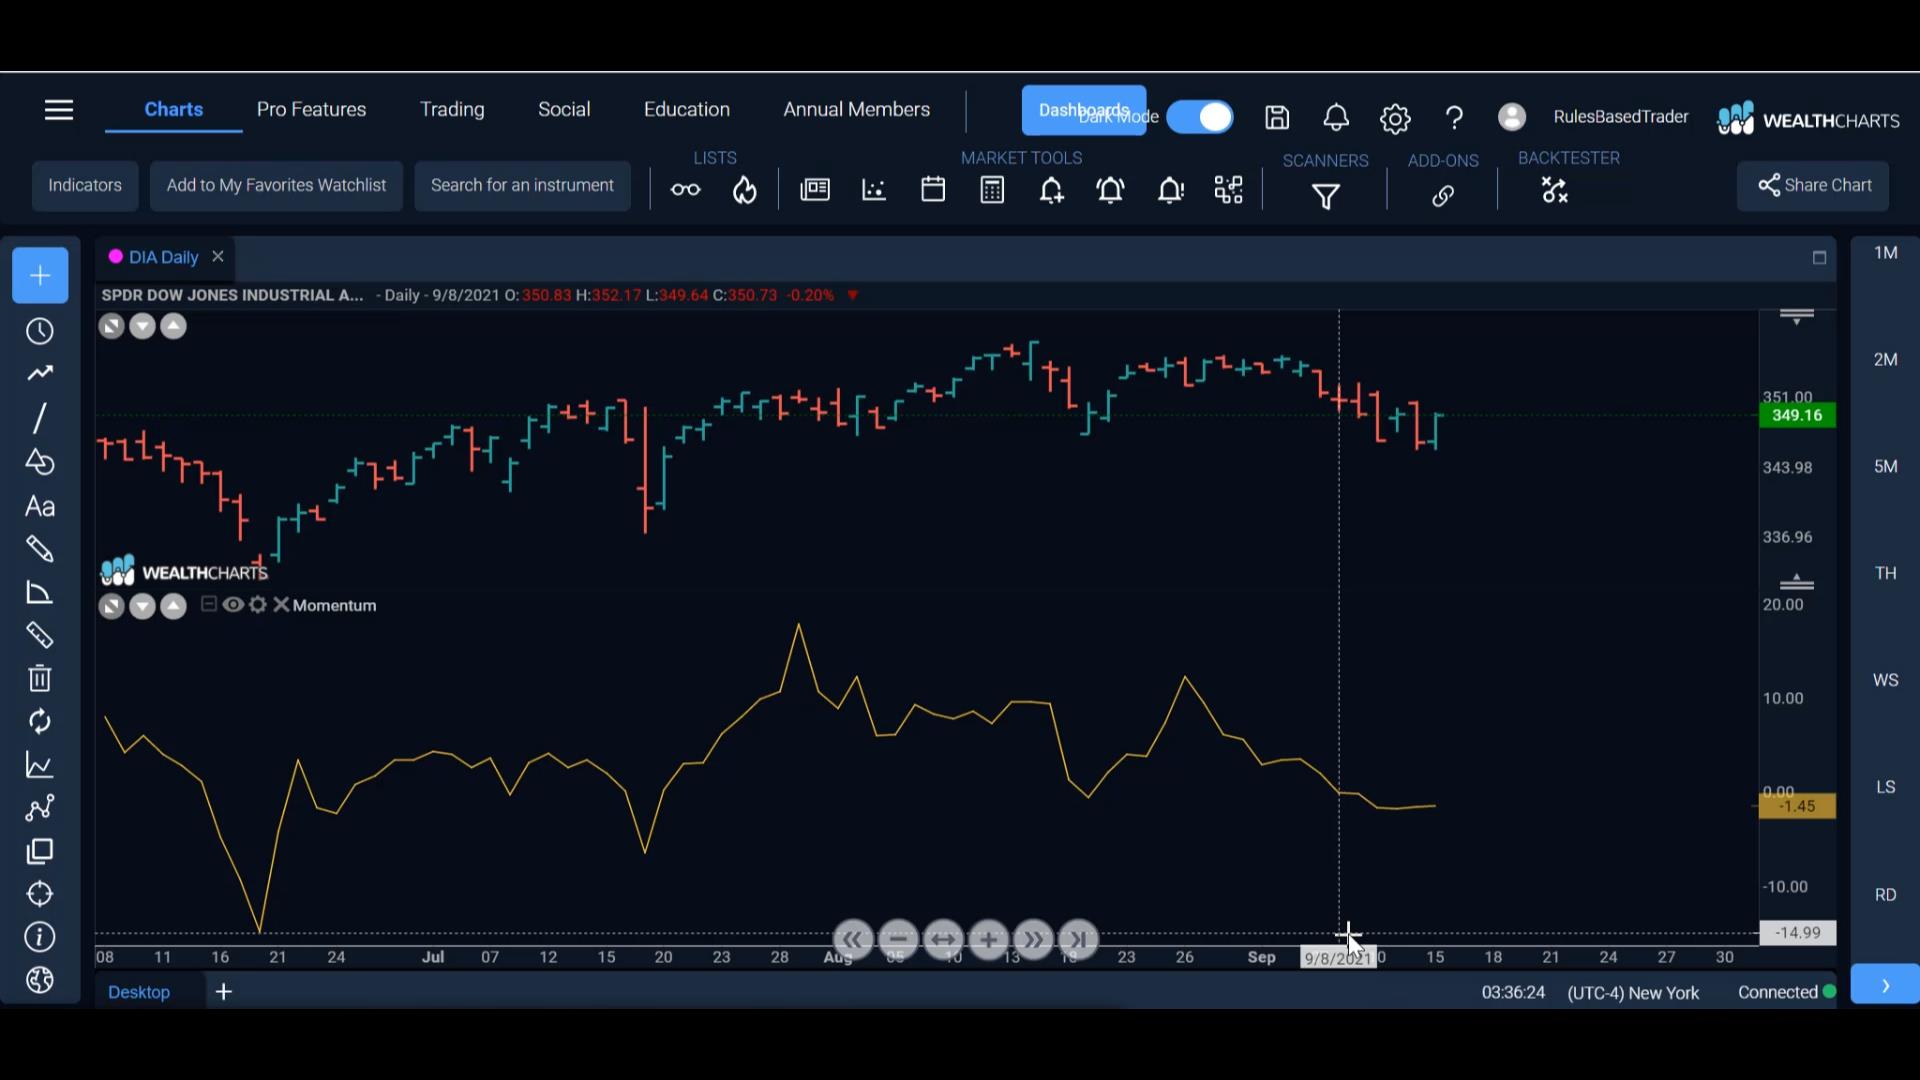Click the trash delete drawings icon
The image size is (1920, 1080).
coord(40,679)
